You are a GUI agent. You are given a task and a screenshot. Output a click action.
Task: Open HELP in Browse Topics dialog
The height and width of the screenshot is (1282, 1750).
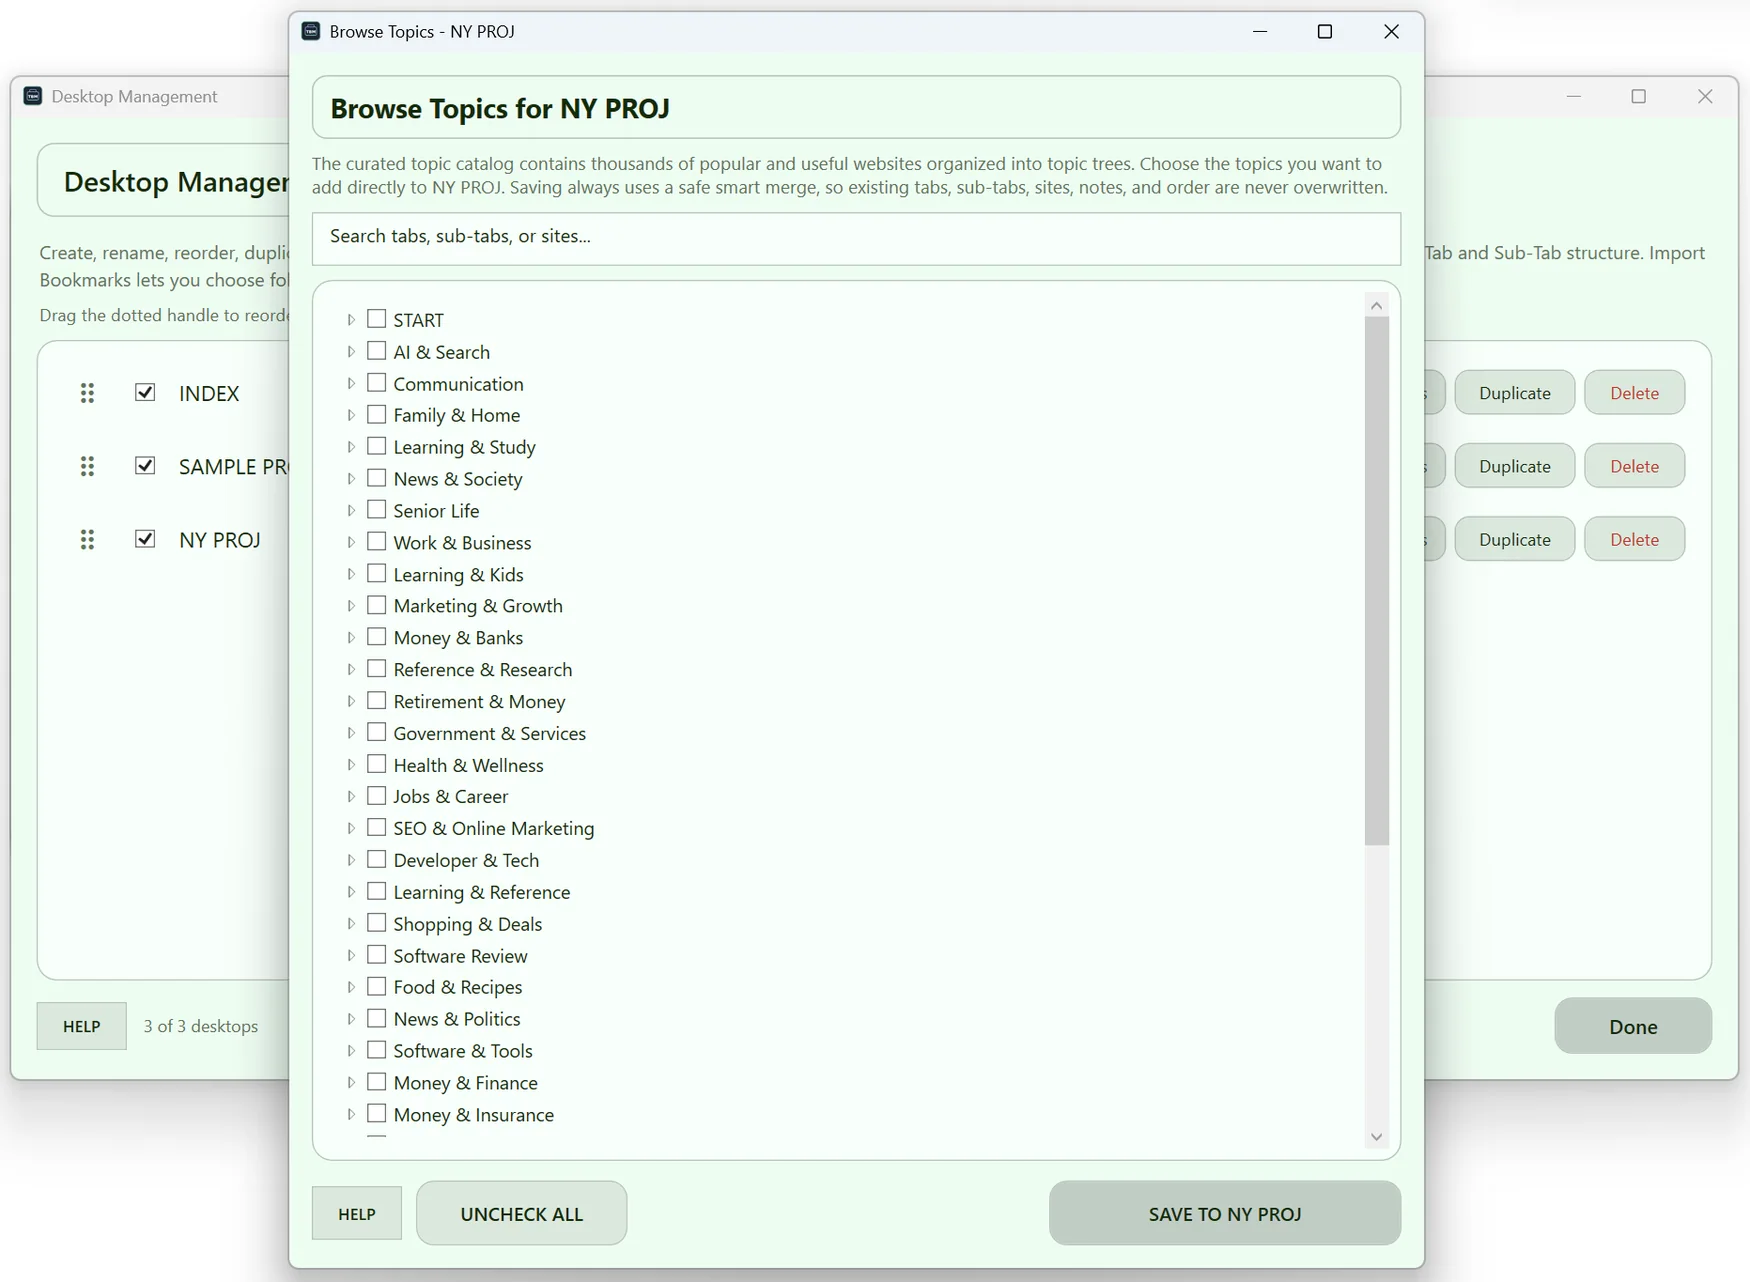coord(357,1213)
